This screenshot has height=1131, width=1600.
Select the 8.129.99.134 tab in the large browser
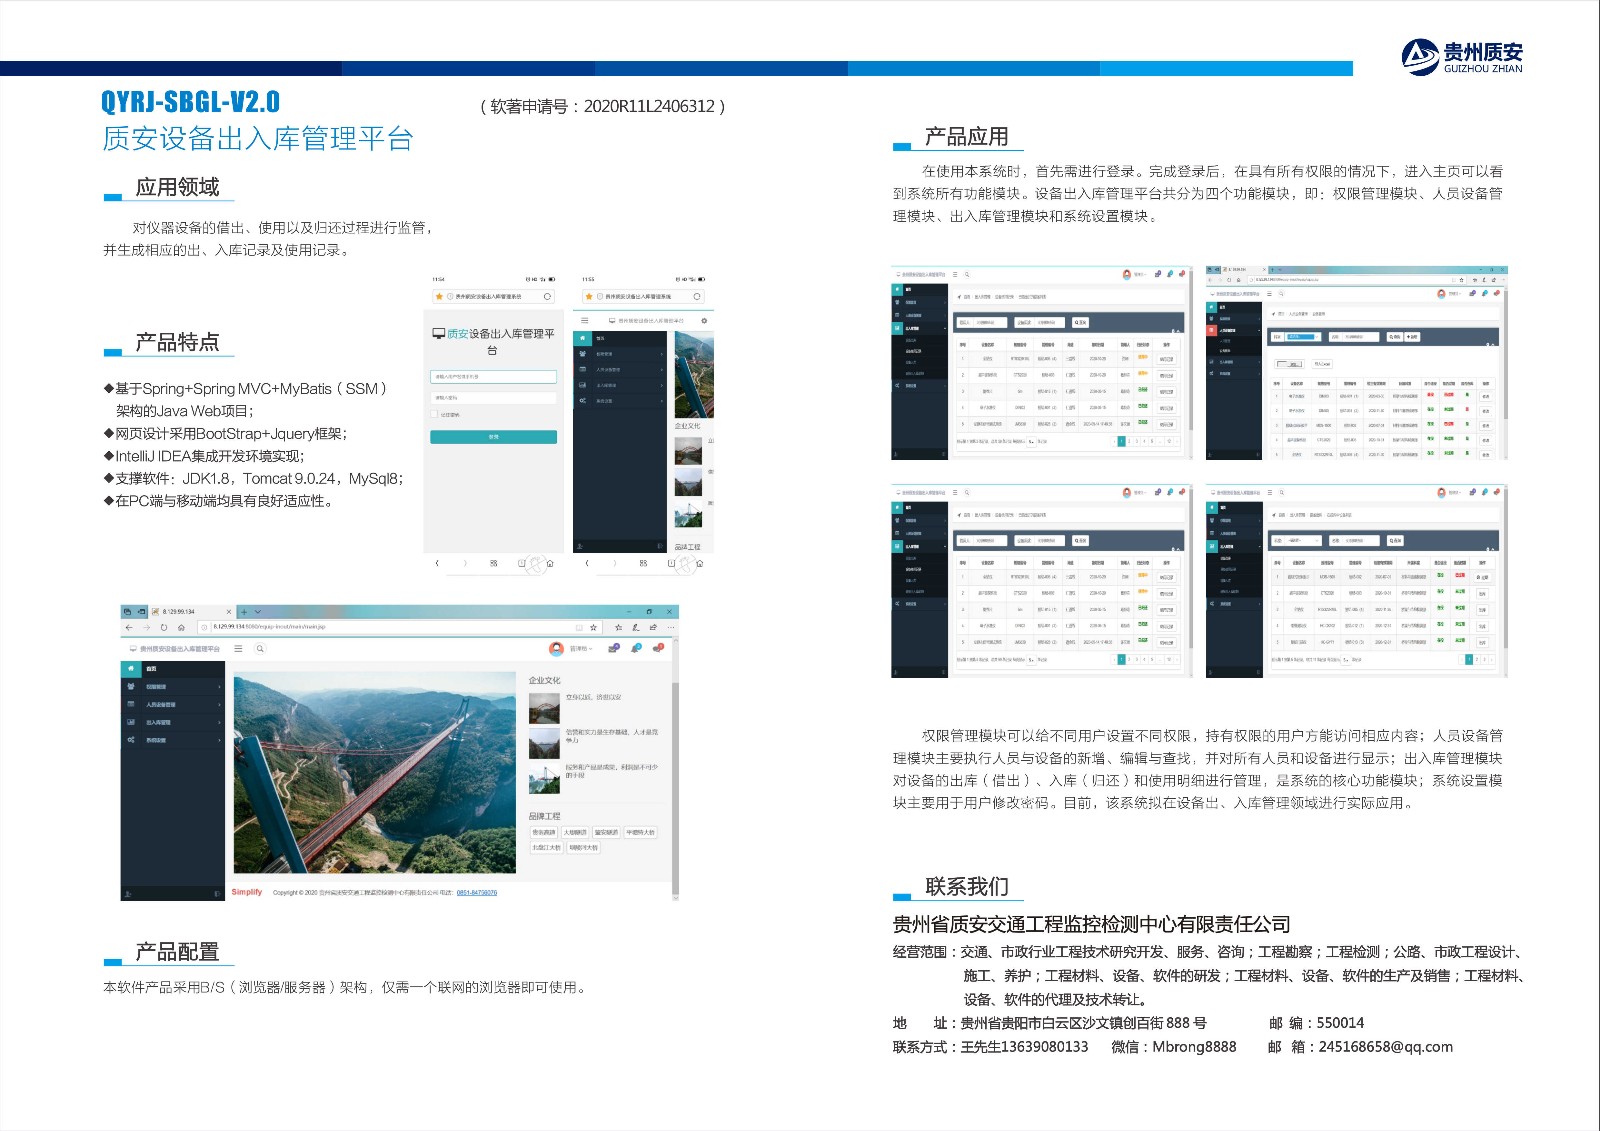coord(192,612)
